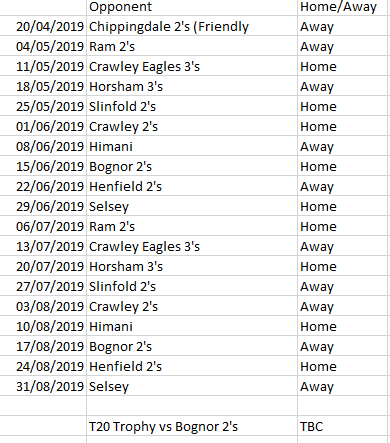Select the 31/08/2019 Selsey cell
This screenshot has width=390, height=443.
tap(192, 386)
